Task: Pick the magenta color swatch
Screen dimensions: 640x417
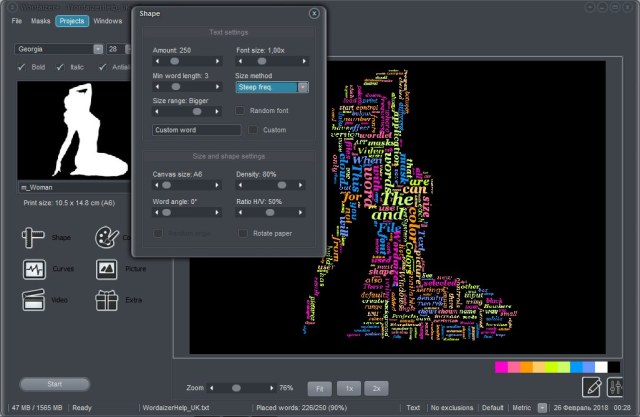Action: (x=502, y=367)
